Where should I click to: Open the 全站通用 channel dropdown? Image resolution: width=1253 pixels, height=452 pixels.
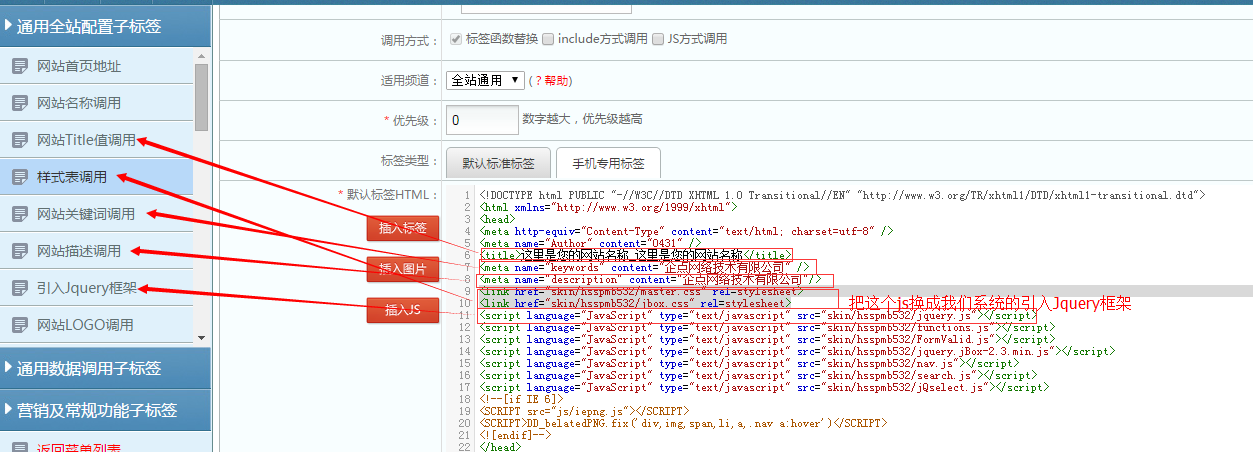(x=485, y=80)
